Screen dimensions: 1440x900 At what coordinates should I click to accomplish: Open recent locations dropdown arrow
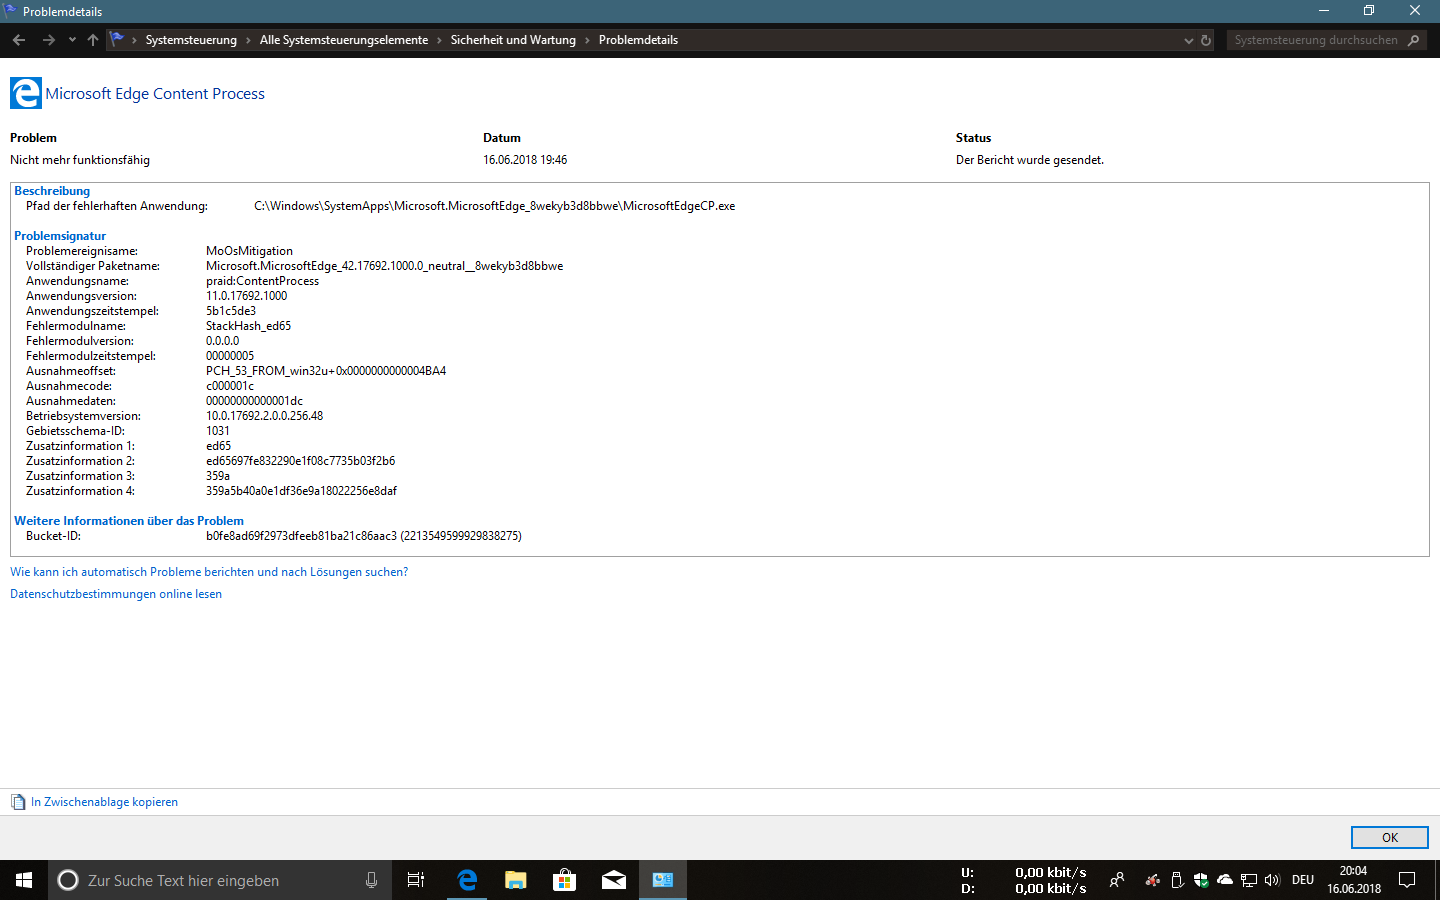pos(72,40)
